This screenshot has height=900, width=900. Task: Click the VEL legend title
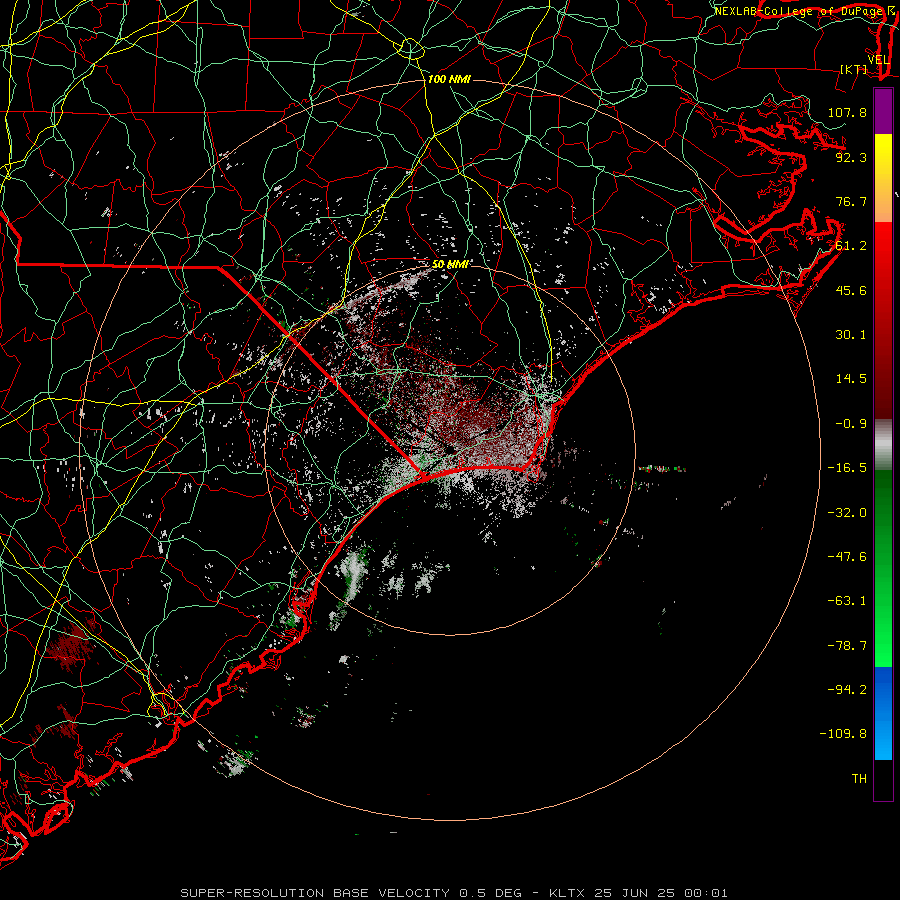[879, 60]
